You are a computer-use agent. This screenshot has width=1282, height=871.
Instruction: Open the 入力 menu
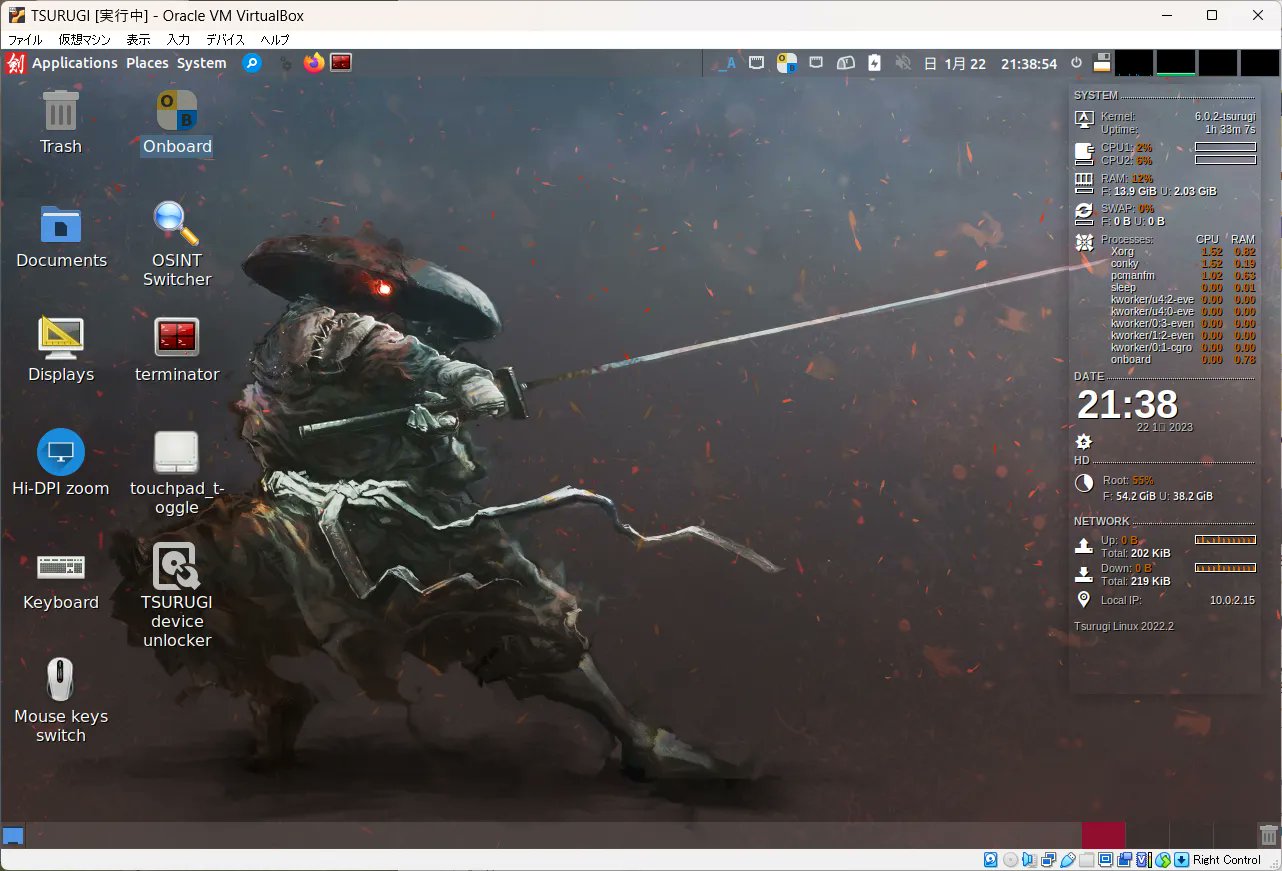click(178, 40)
